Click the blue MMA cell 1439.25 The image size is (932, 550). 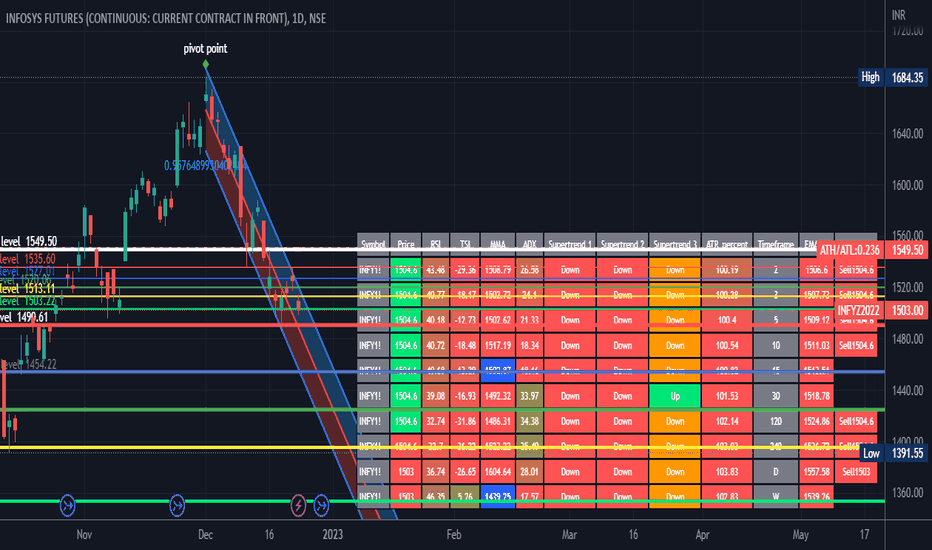(498, 496)
